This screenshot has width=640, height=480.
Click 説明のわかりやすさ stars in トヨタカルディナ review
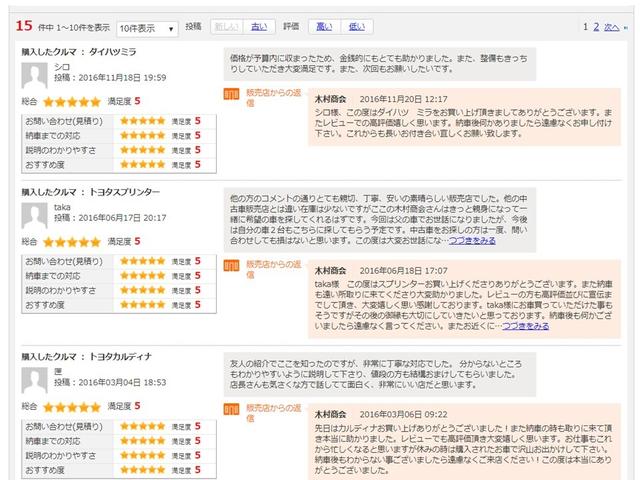142,455
